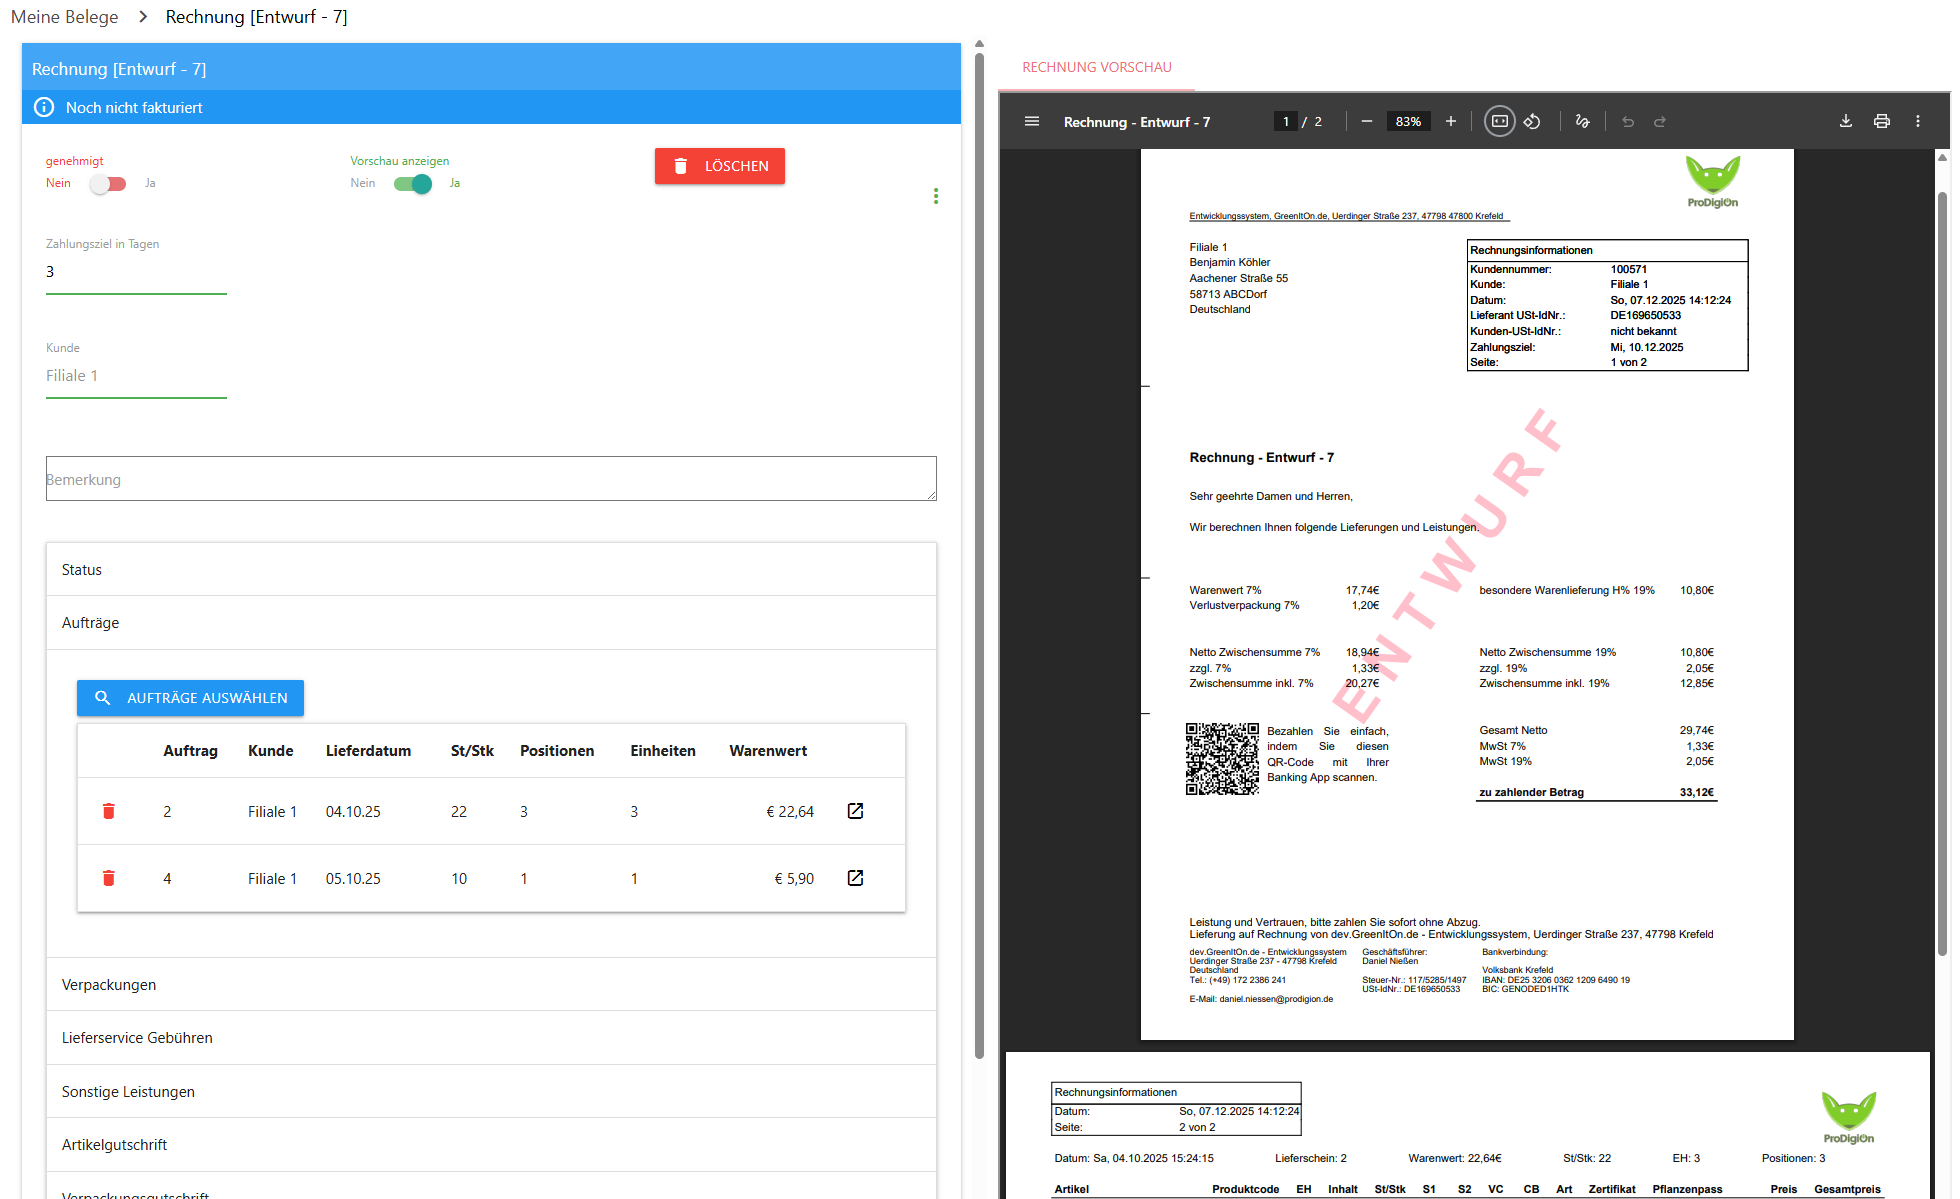1960x1199 pixels.
Task: Click the Löschen button
Action: click(720, 166)
